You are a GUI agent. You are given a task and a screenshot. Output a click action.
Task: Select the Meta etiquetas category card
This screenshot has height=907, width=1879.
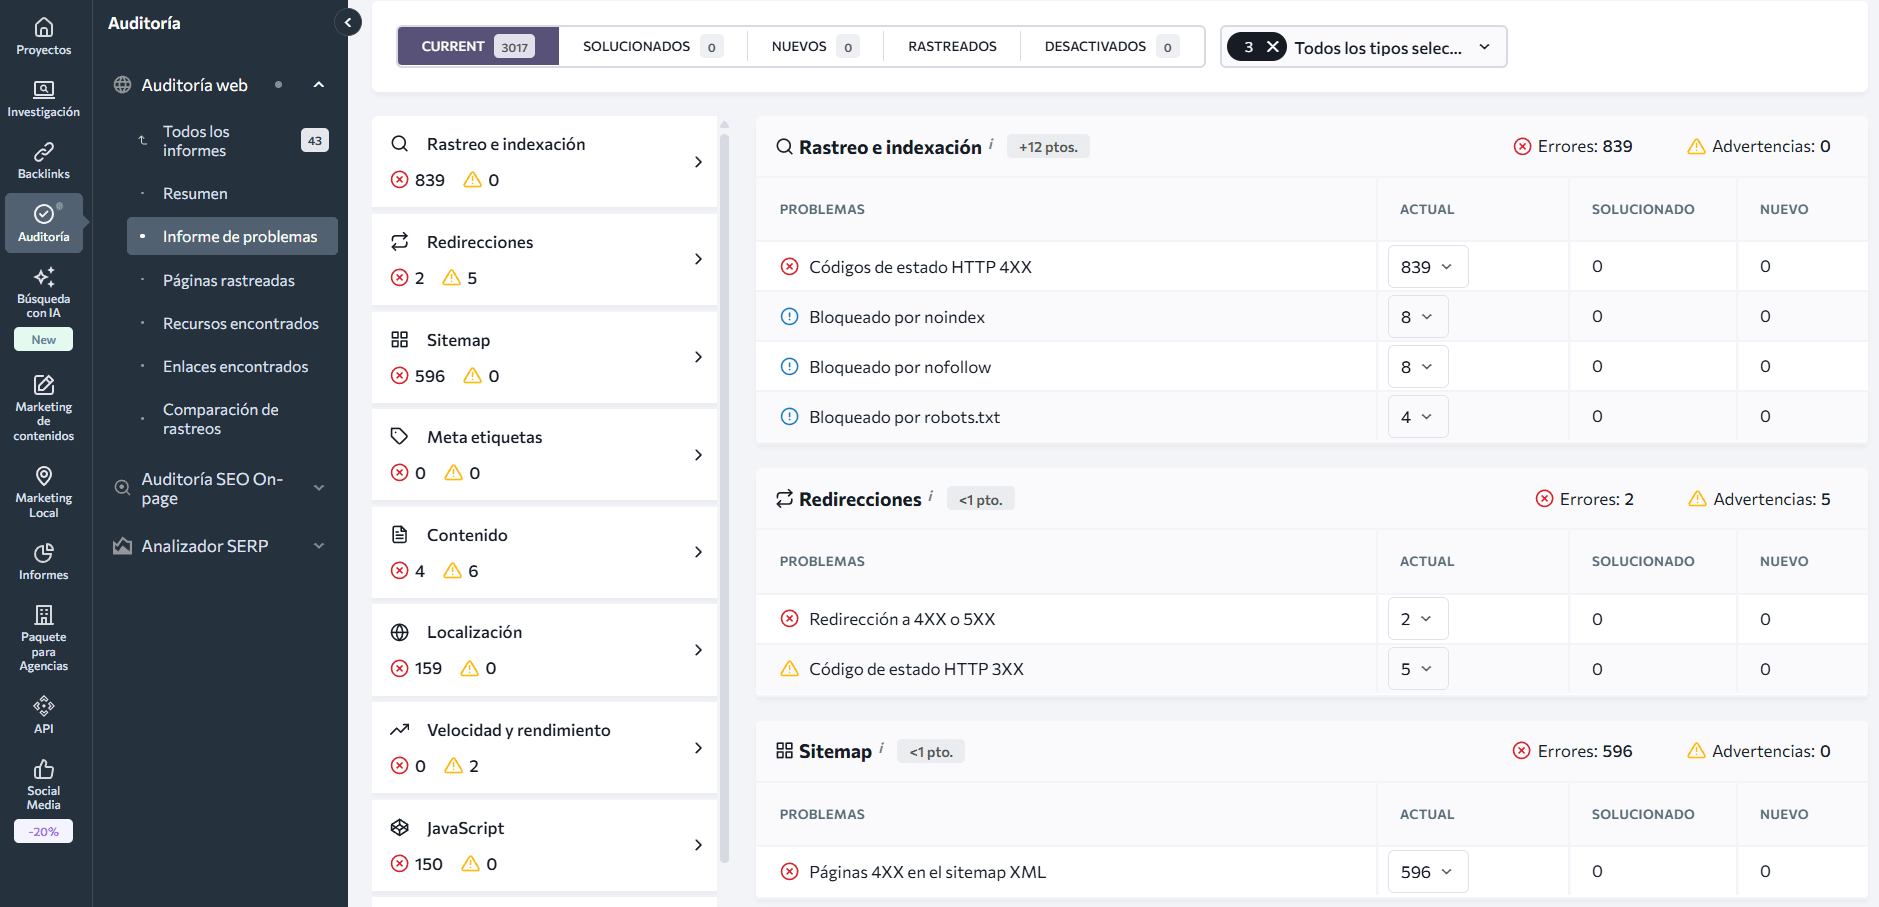click(544, 455)
